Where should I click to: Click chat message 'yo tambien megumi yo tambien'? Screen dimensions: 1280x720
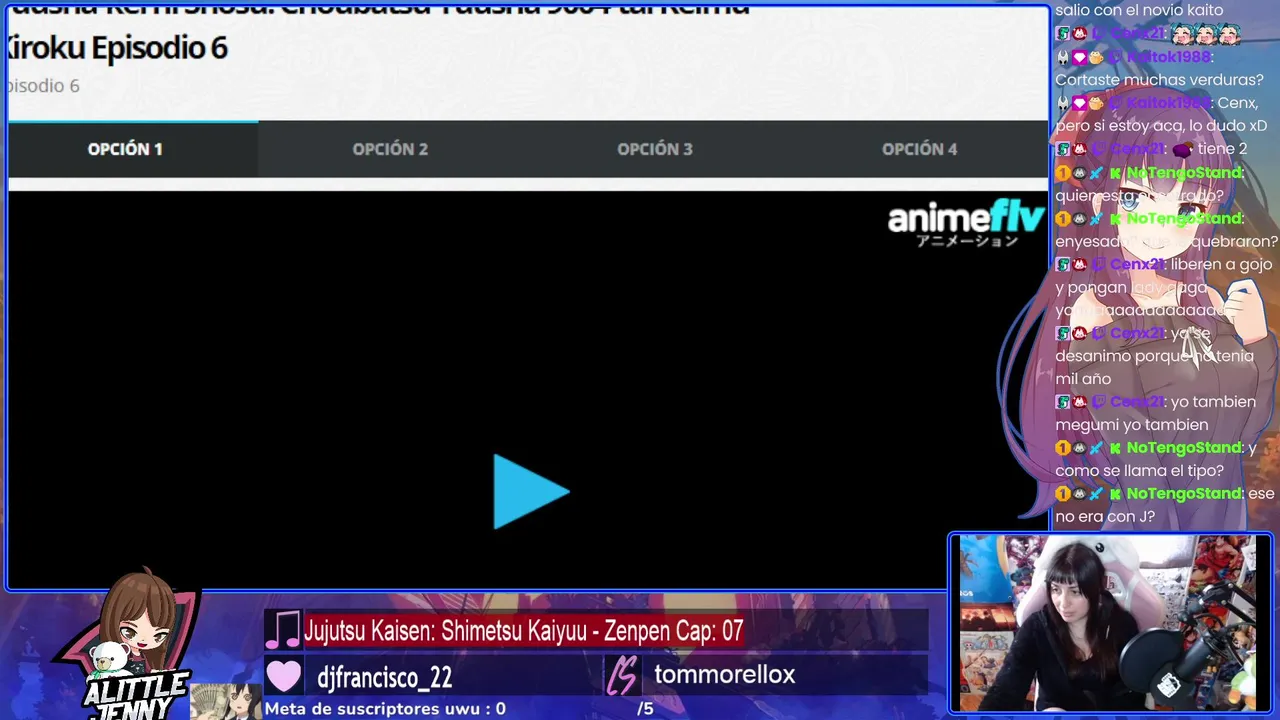point(1155,413)
